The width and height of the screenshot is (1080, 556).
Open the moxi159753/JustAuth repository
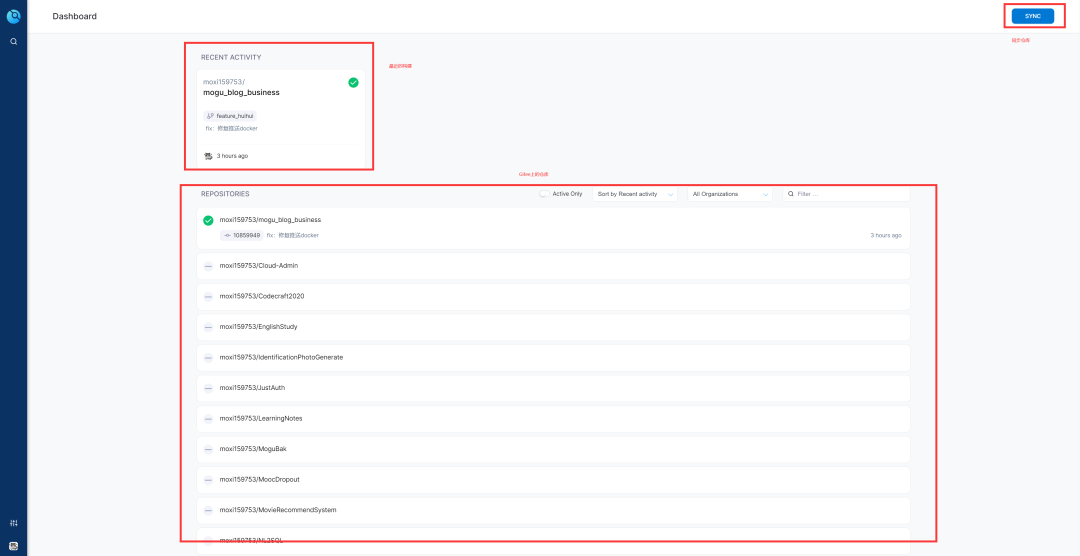point(553,388)
